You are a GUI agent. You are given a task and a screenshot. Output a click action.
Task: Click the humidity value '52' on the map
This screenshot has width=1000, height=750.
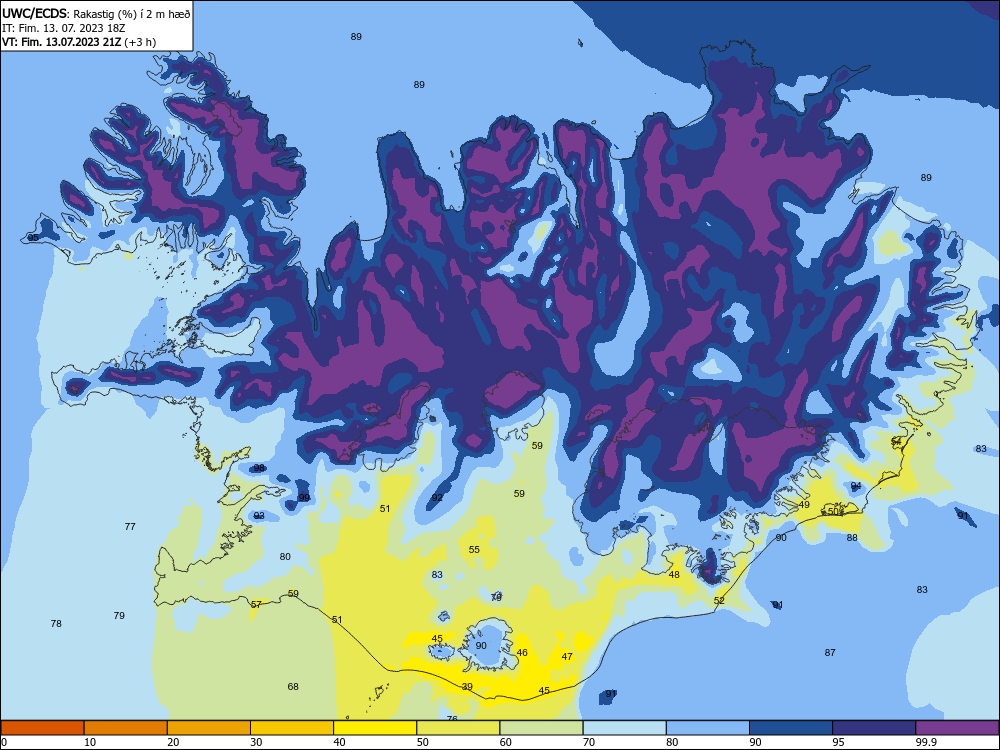tap(719, 600)
